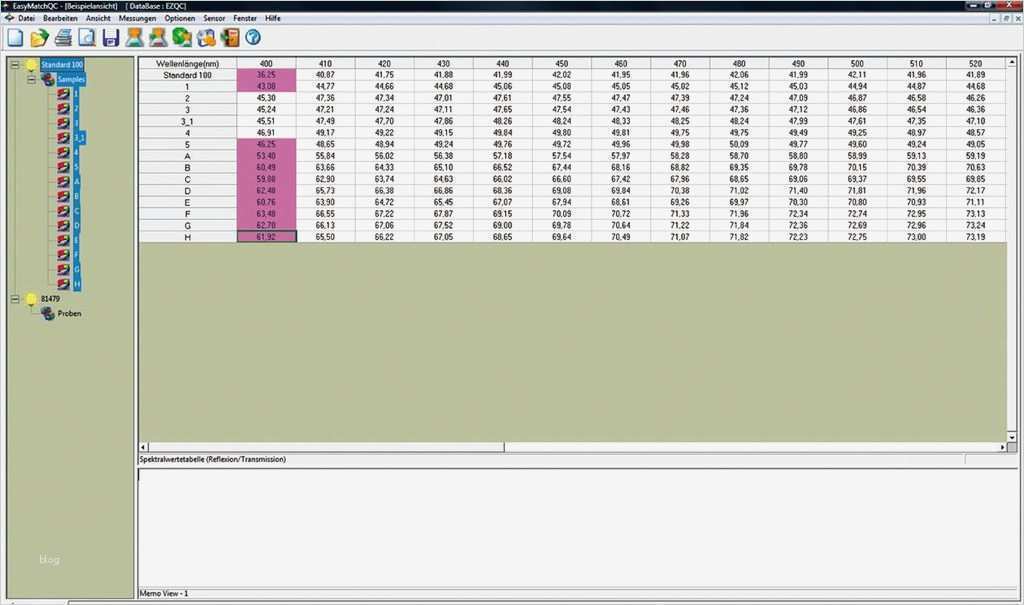Image resolution: width=1024 pixels, height=605 pixels.
Task: Click row header Standard 100 in table
Action: click(x=187, y=75)
